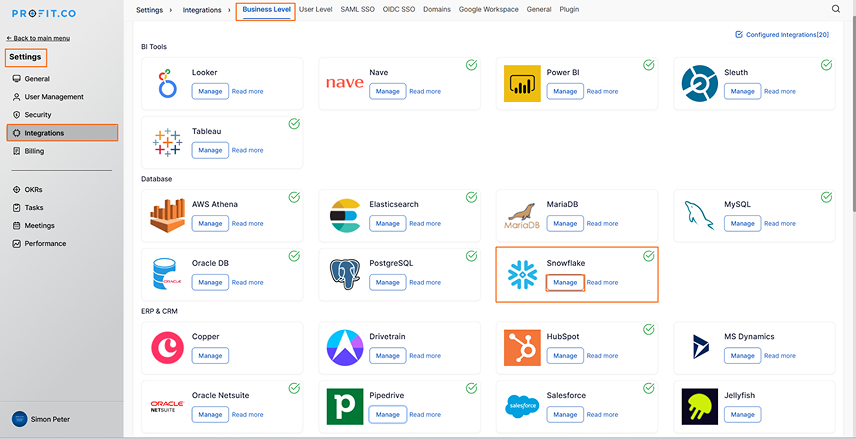Click Integrations breadcrumb in top bar

pos(202,10)
